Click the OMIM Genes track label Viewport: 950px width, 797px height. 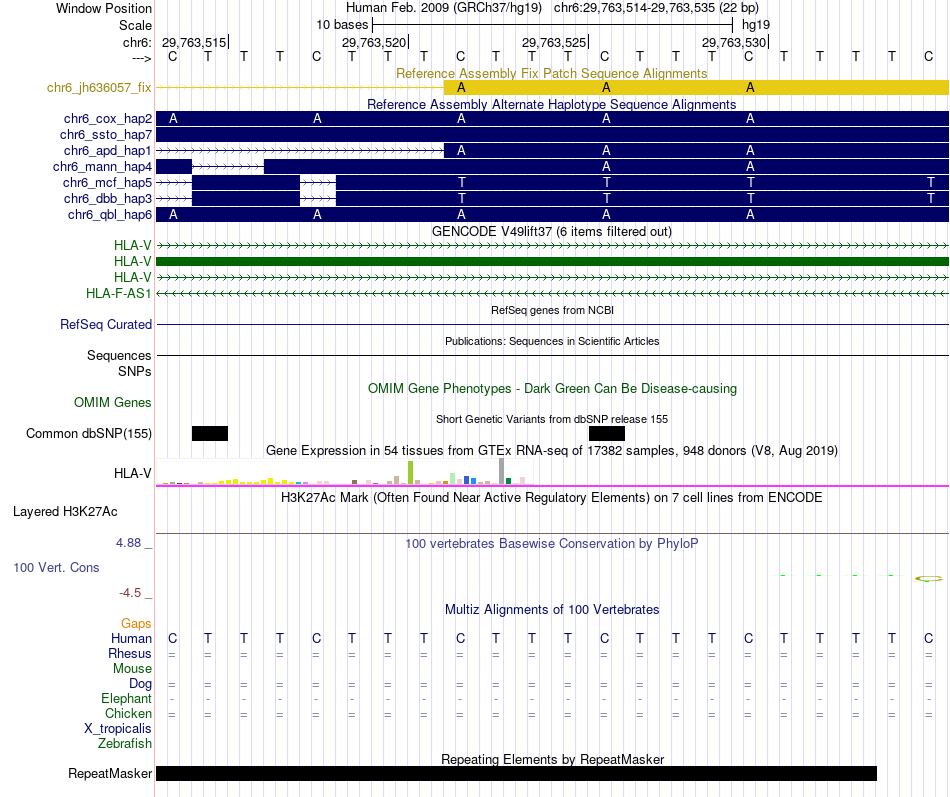(x=113, y=402)
